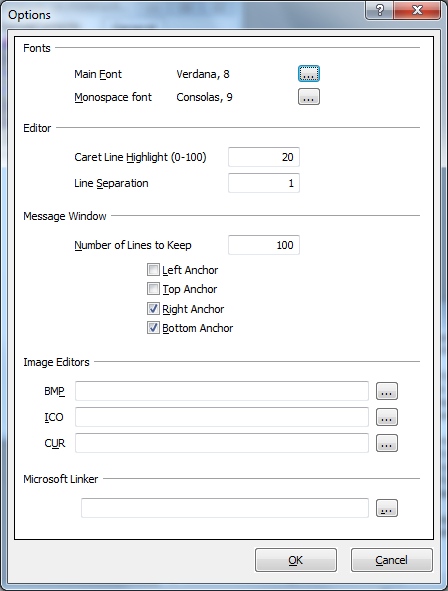The width and height of the screenshot is (448, 591).
Task: Browse for the CUR image editor
Action: [x=387, y=443]
